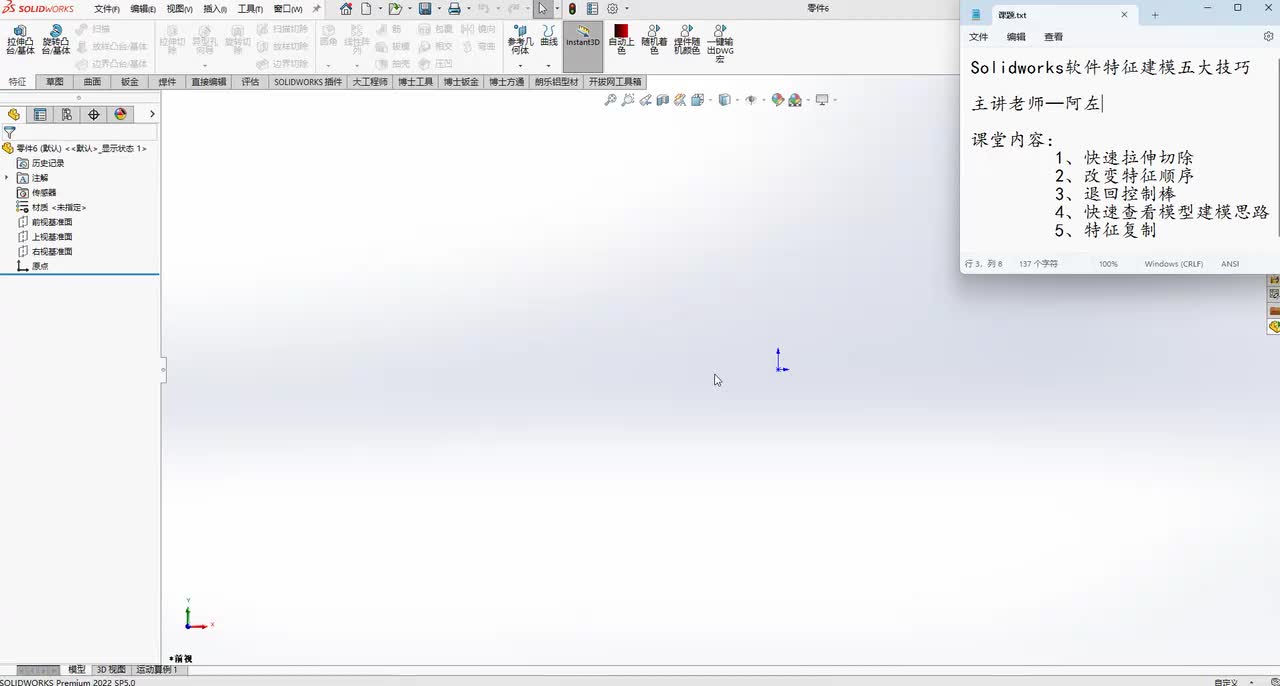This screenshot has height=686, width=1280.
Task: Switch to the 评估 (Evaluate) ribbon tab
Action: pos(250,82)
